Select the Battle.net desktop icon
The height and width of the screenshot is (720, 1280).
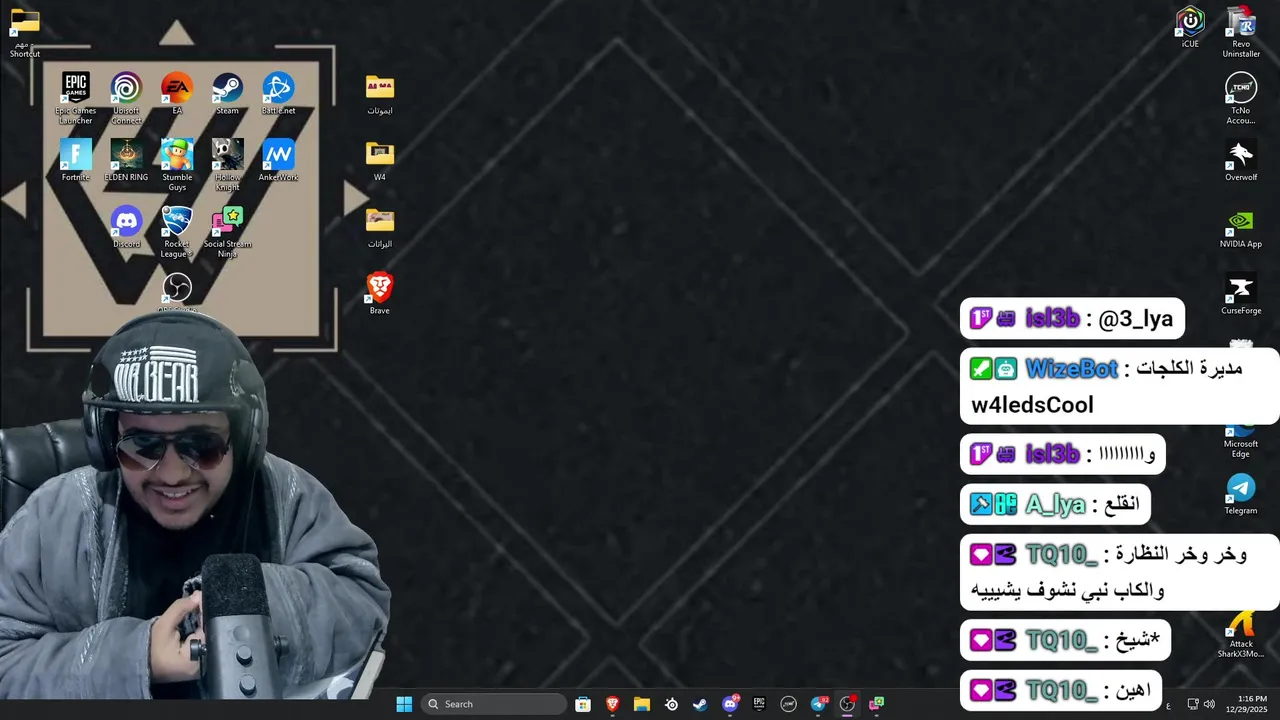[278, 93]
